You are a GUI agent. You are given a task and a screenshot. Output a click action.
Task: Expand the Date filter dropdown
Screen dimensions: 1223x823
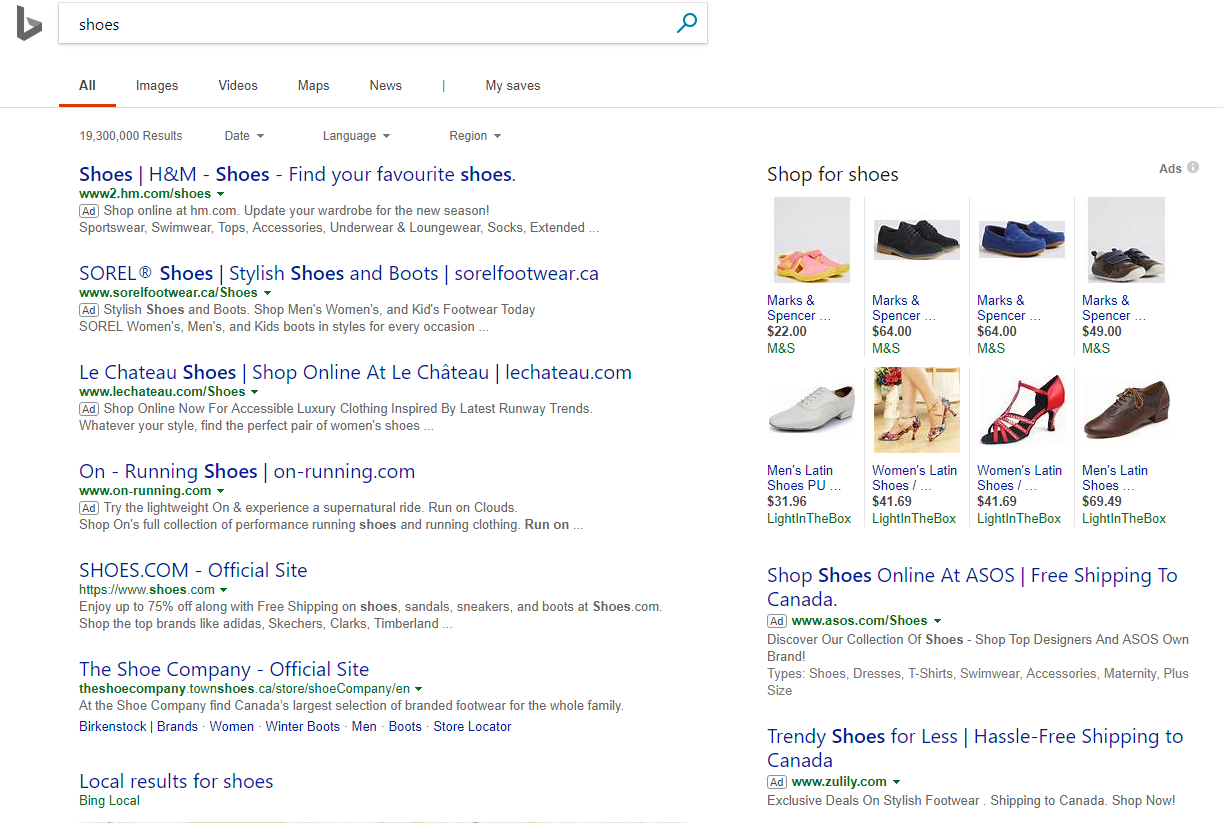tap(244, 136)
